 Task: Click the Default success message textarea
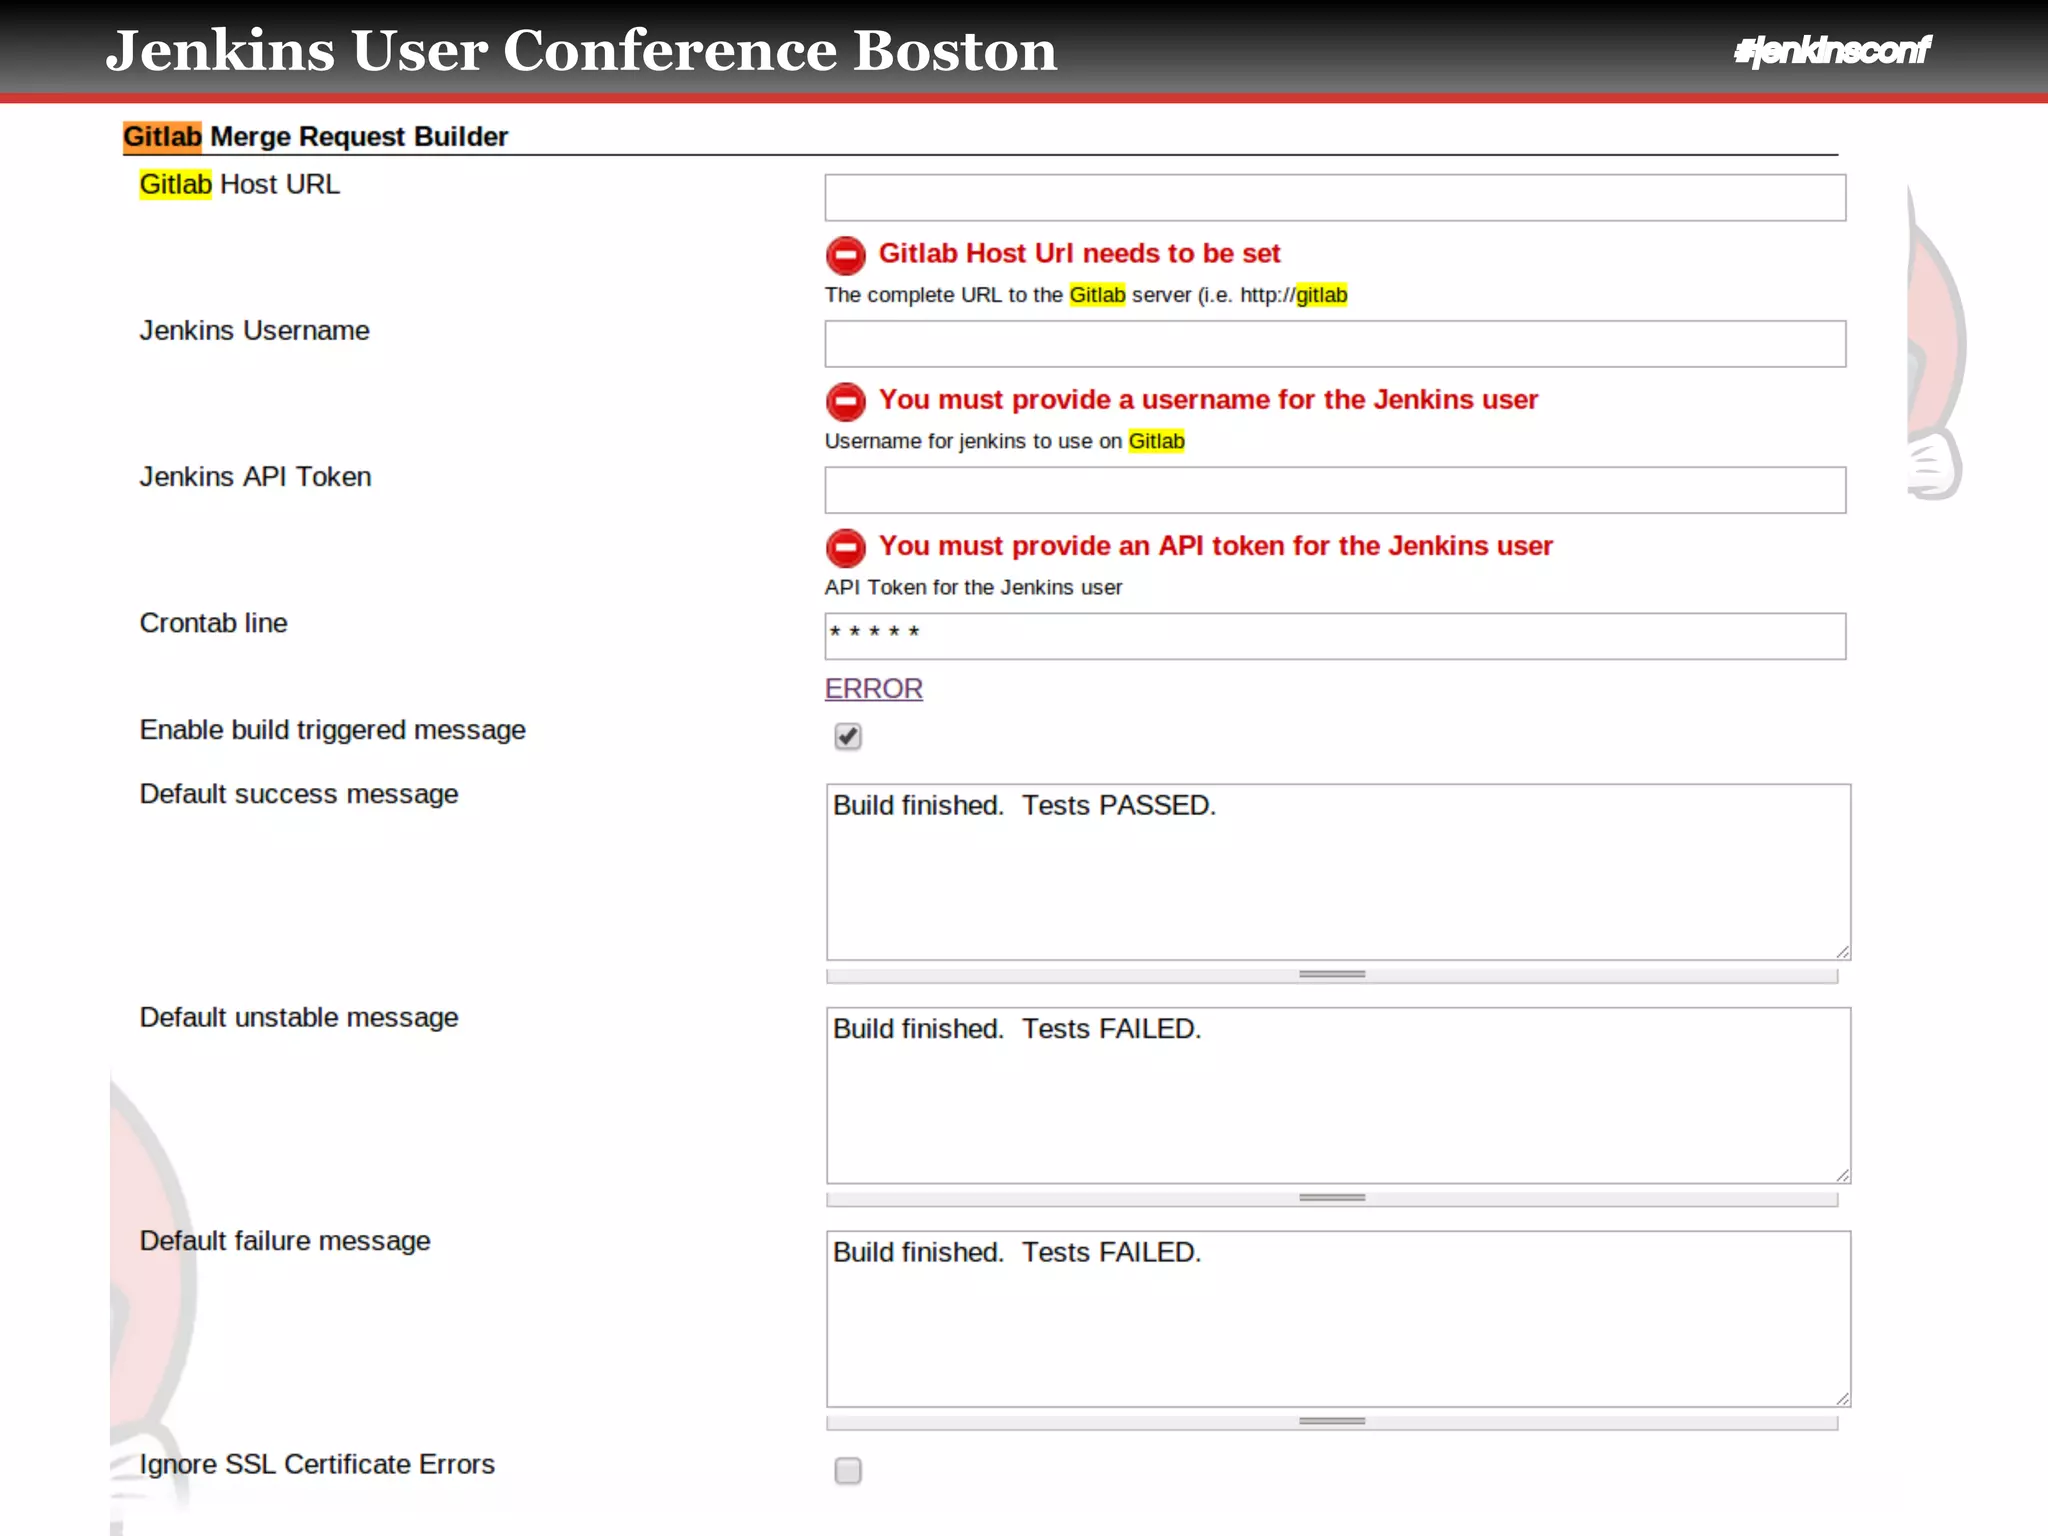pyautogui.click(x=1338, y=872)
